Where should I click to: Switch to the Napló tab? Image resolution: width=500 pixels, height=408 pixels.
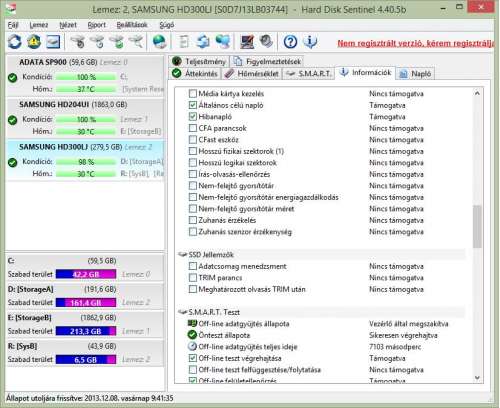tap(415, 73)
